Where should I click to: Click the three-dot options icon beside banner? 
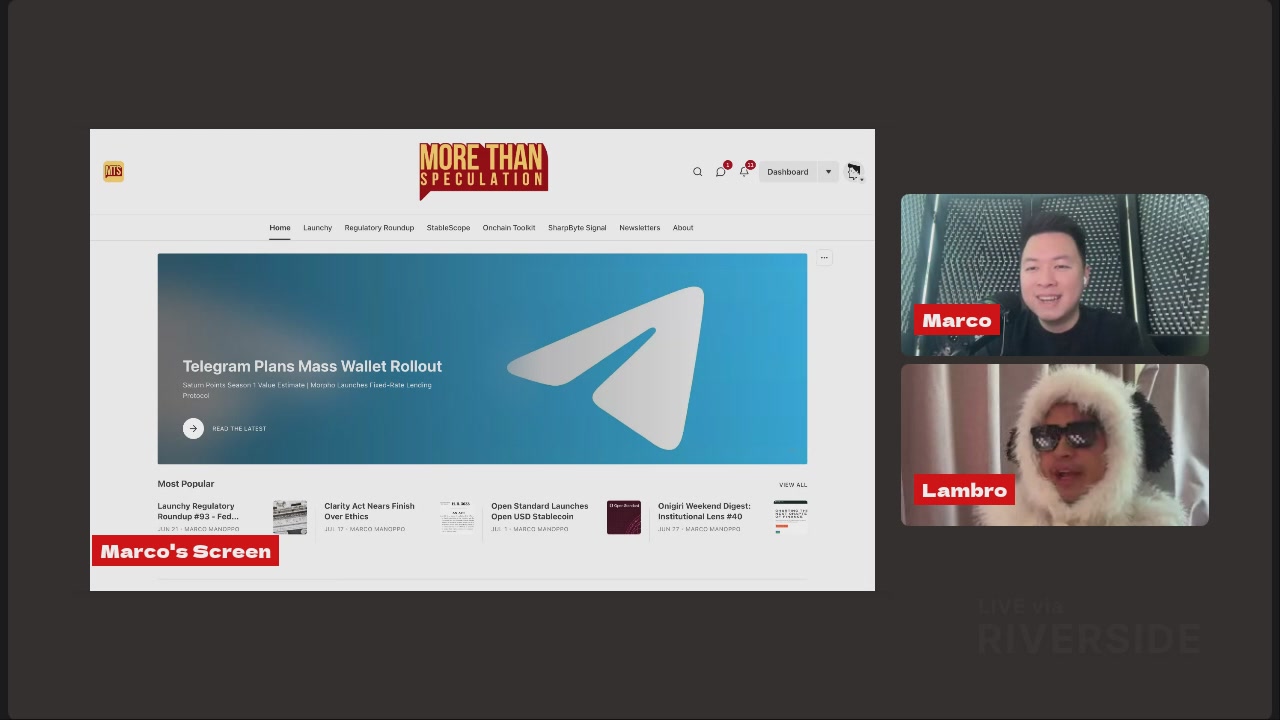[x=824, y=258]
